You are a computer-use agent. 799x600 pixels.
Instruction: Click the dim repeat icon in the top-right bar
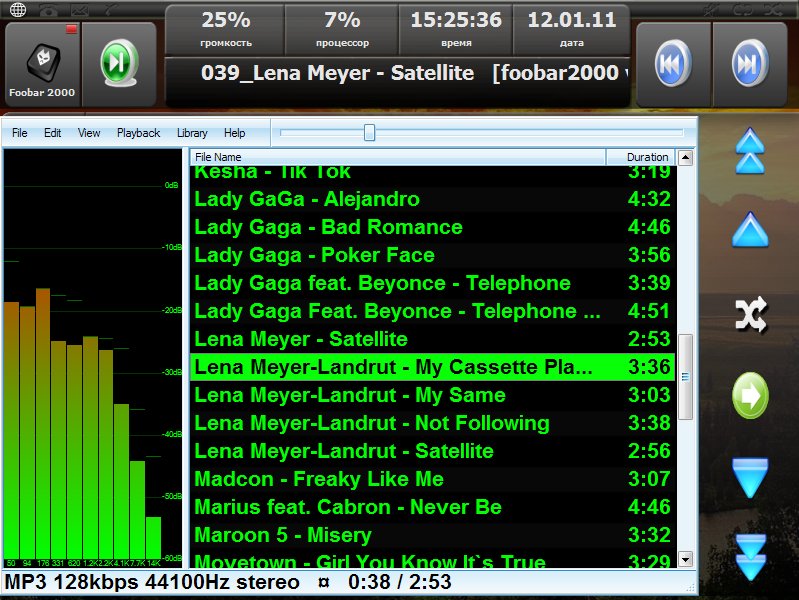(x=742, y=9)
